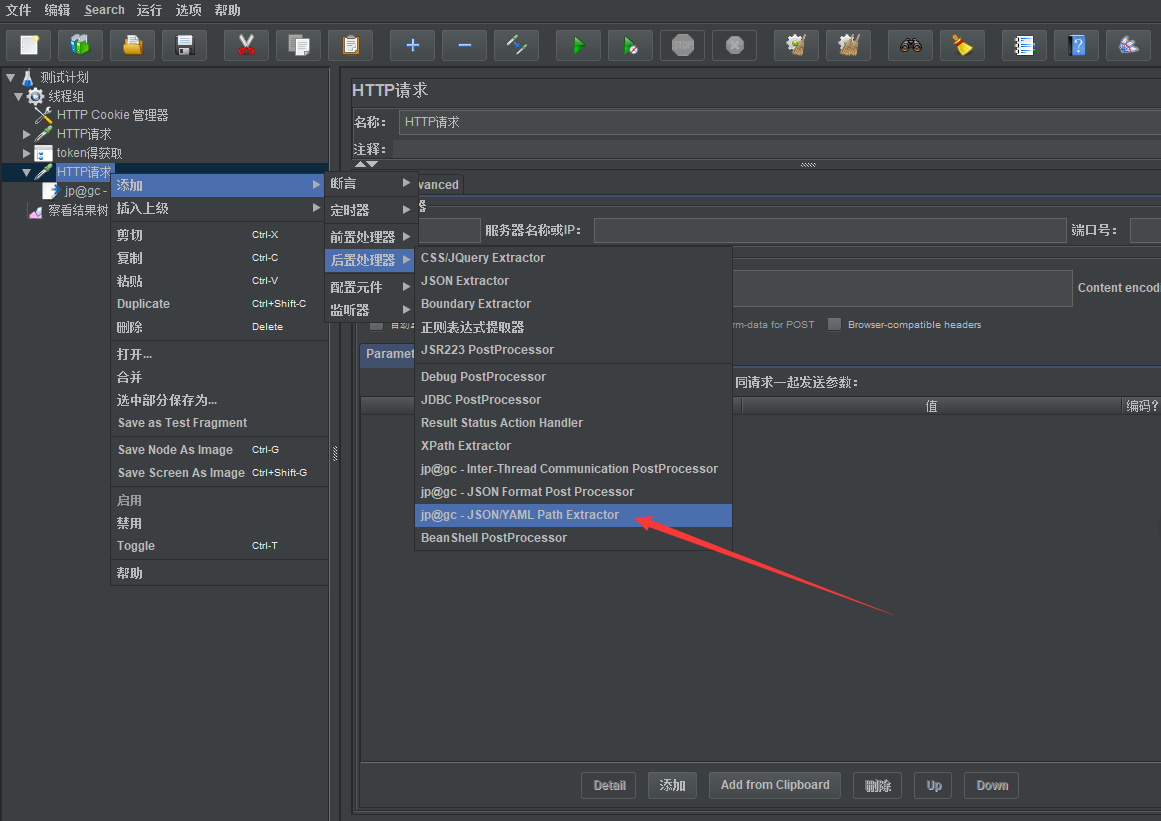Click the Save floppy disk toolbar icon
The image size is (1161, 821).
tap(184, 45)
